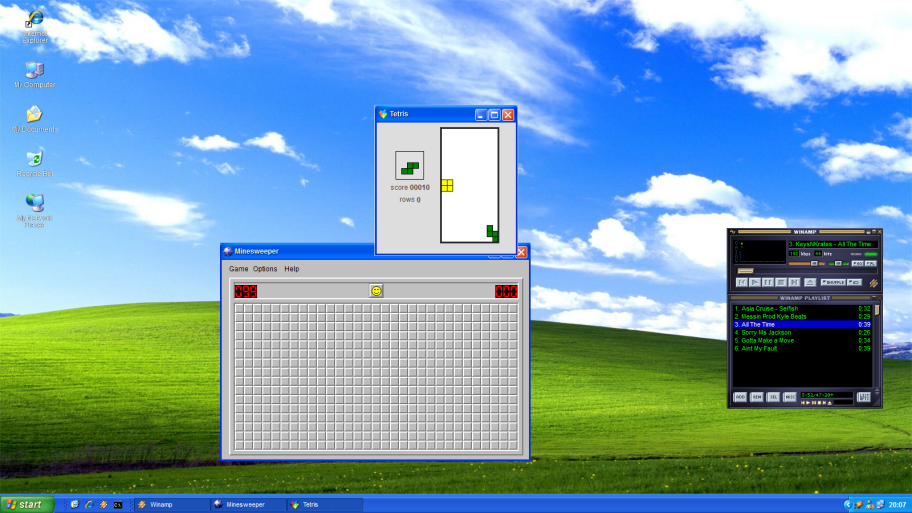The height and width of the screenshot is (513, 912).
Task: Open command prompt quick launch icon
Action: point(118,505)
